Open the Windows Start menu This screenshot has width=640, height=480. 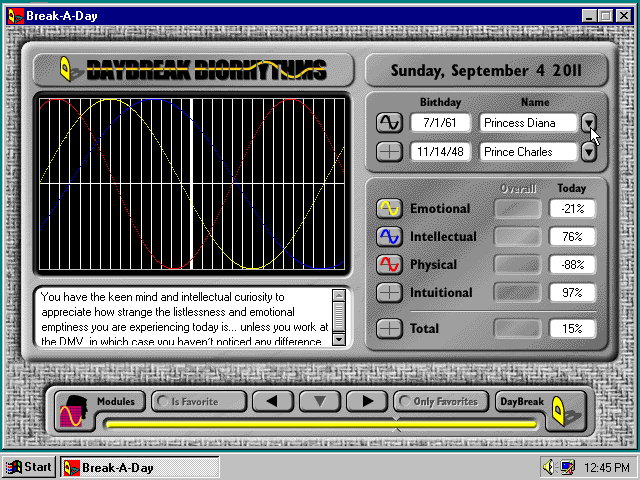pyautogui.click(x=29, y=467)
